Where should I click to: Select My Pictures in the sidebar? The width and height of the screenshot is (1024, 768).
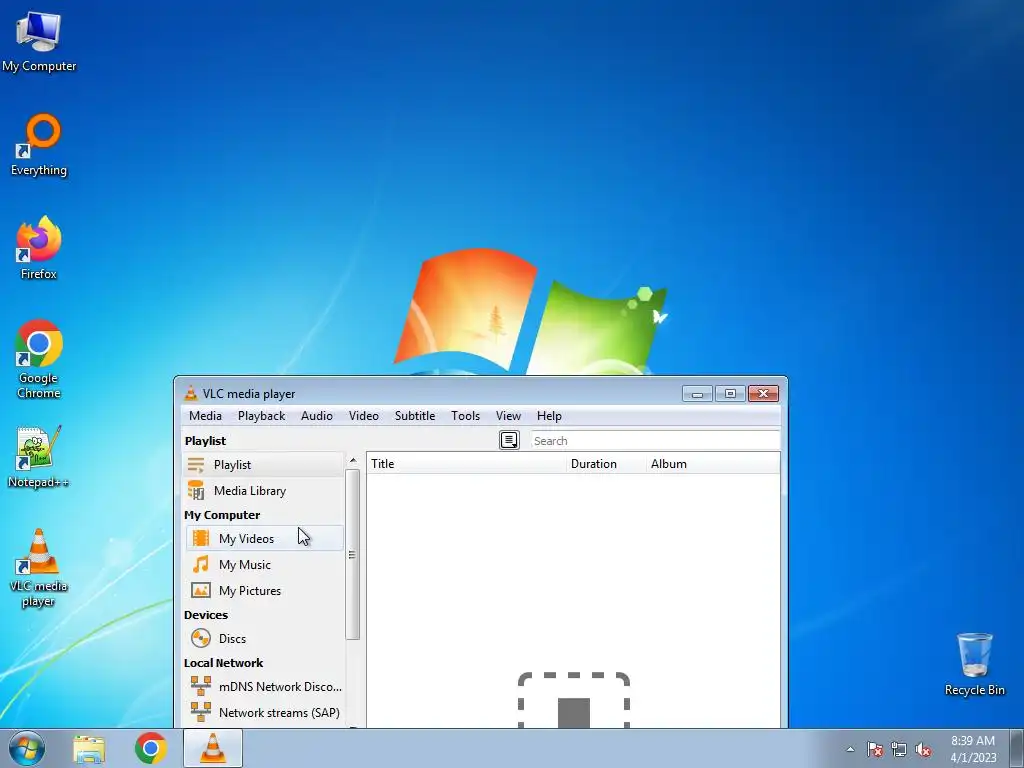pyautogui.click(x=264, y=590)
